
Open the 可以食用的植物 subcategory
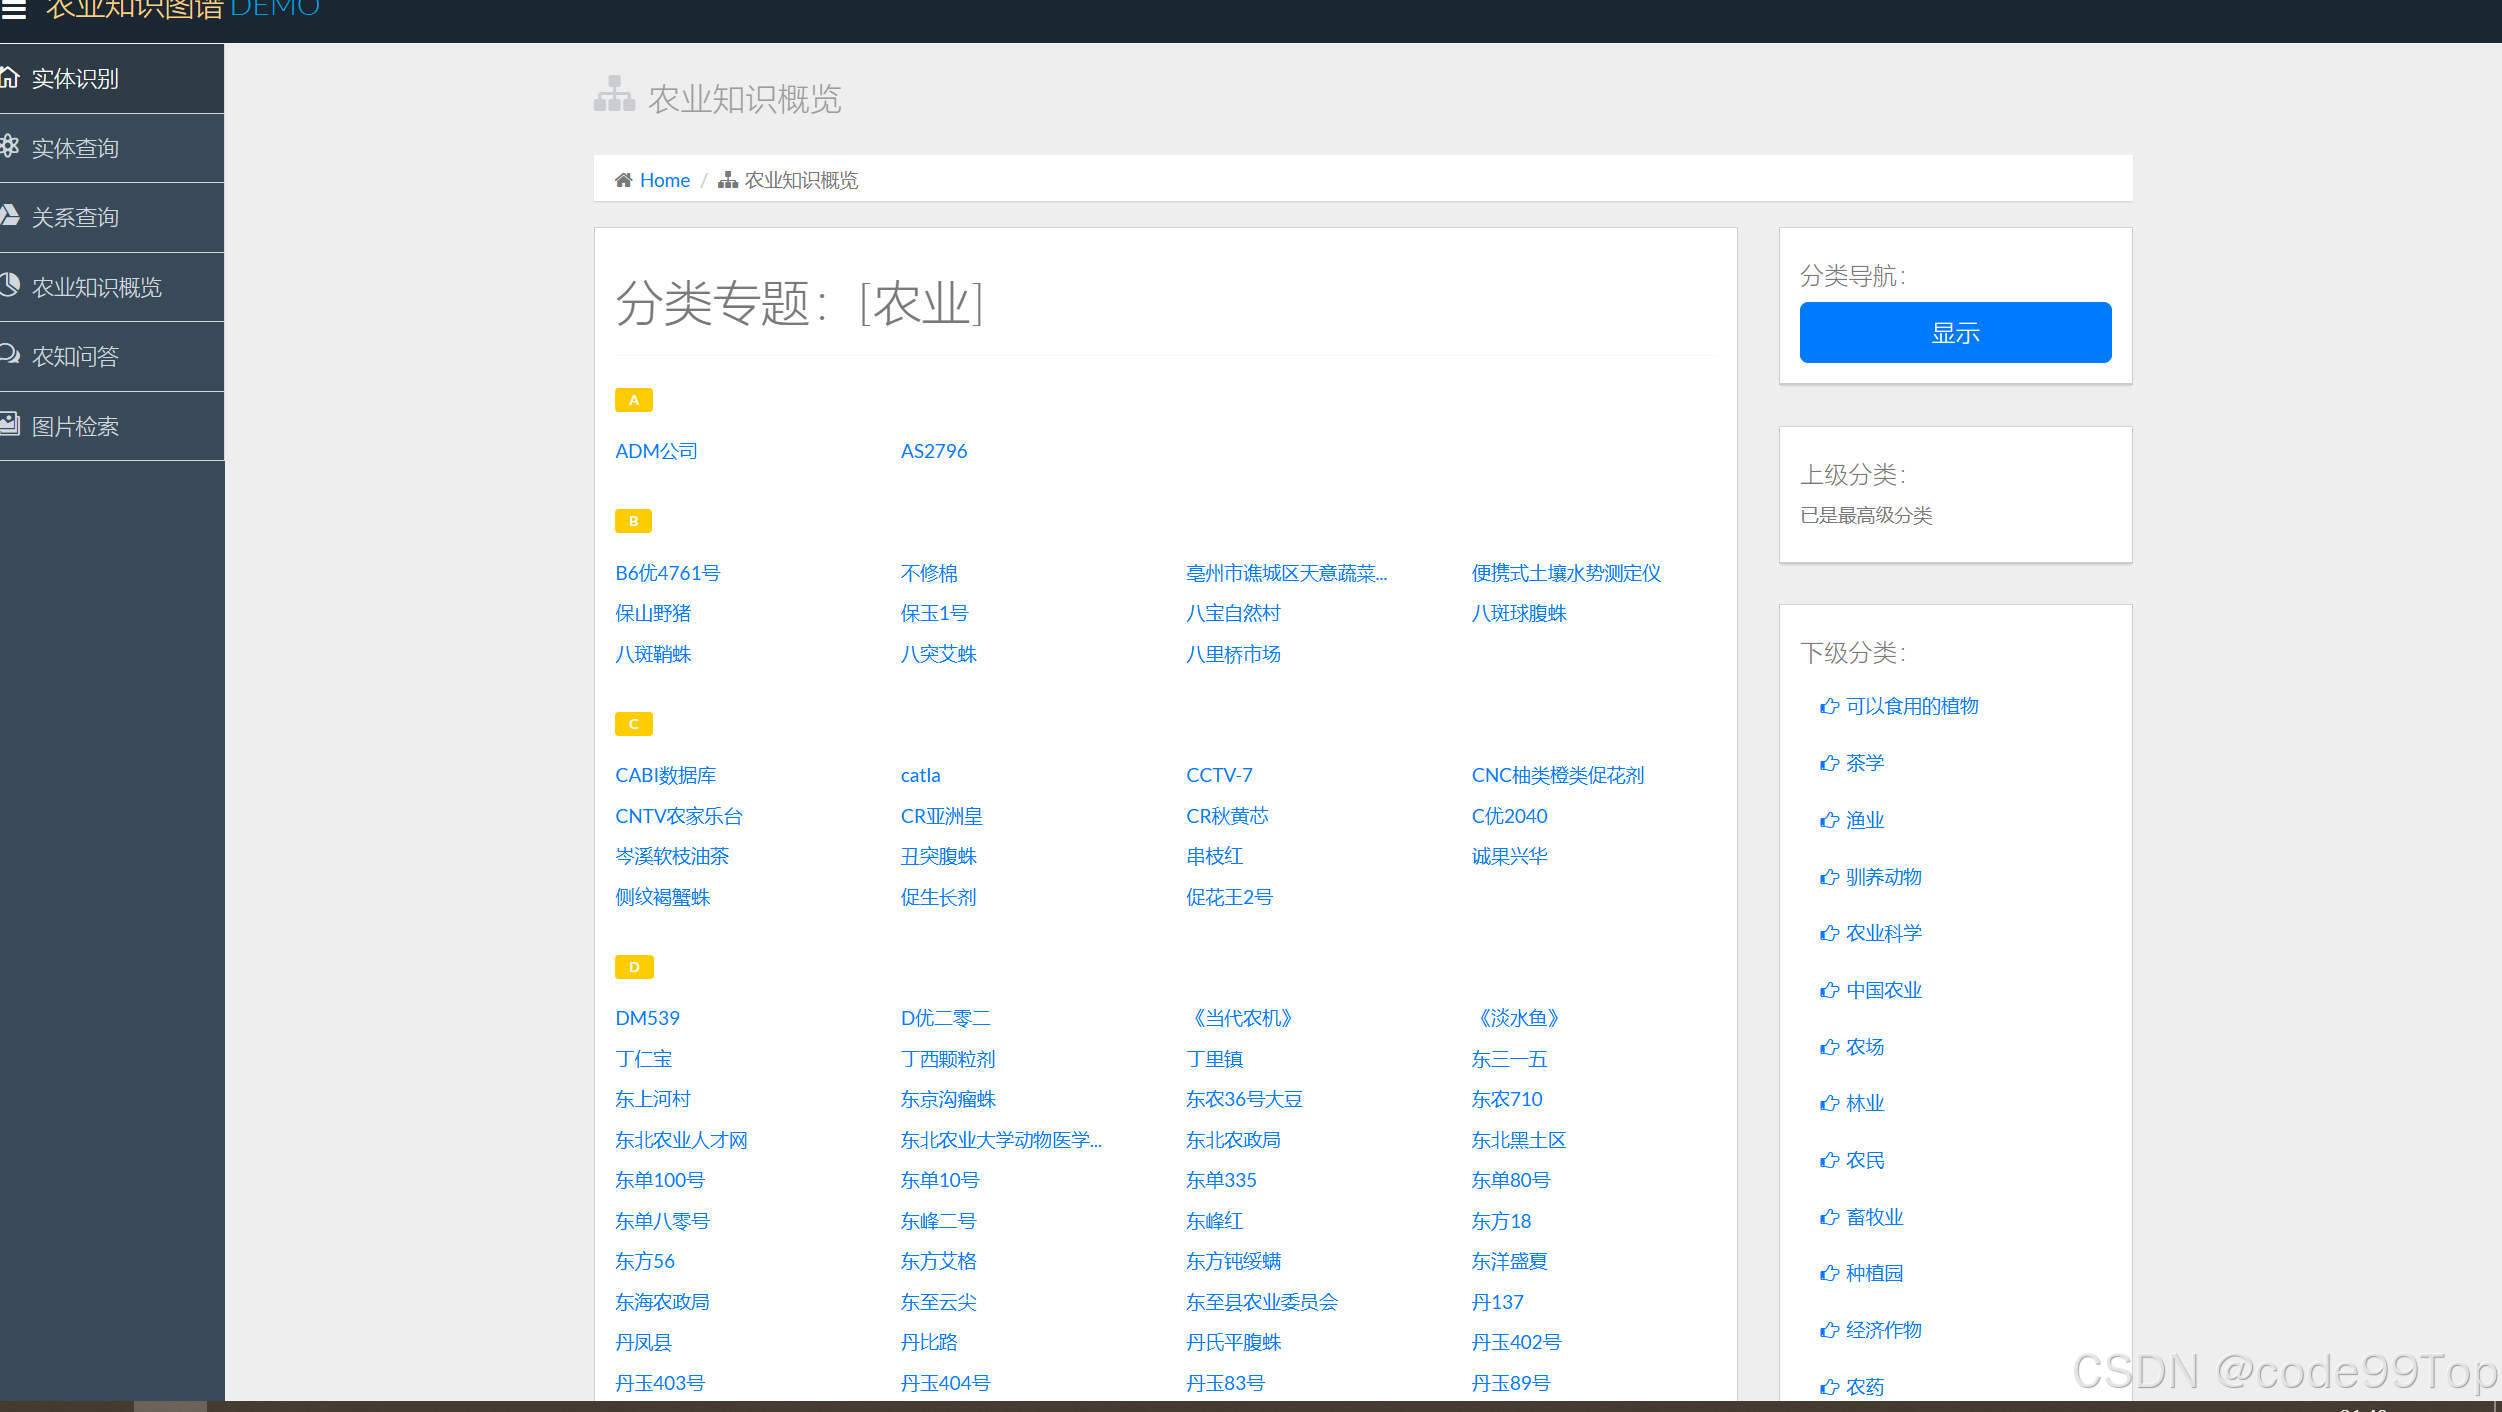tap(1911, 706)
